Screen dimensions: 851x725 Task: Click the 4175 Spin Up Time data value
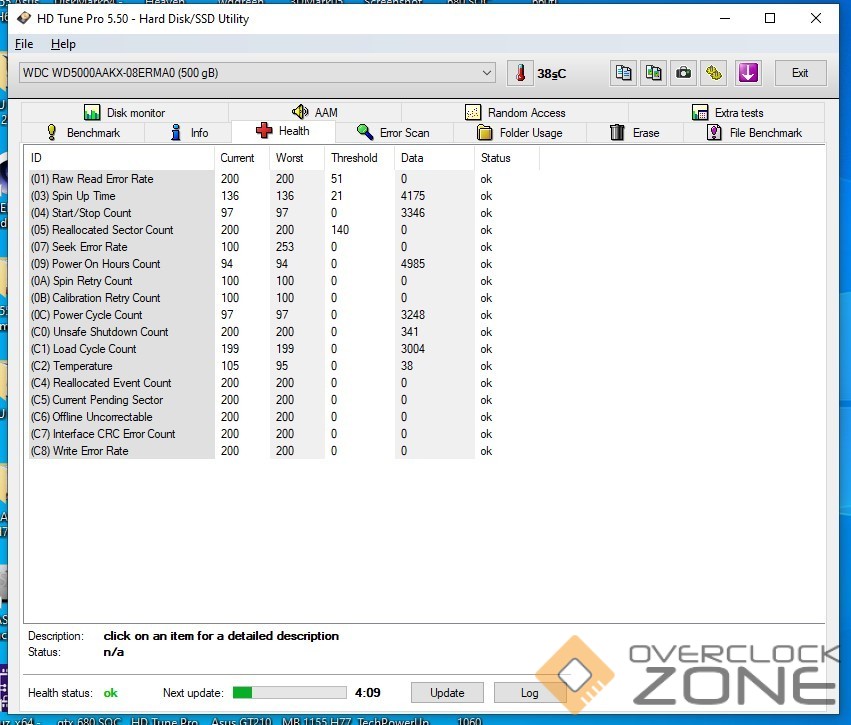click(x=413, y=196)
